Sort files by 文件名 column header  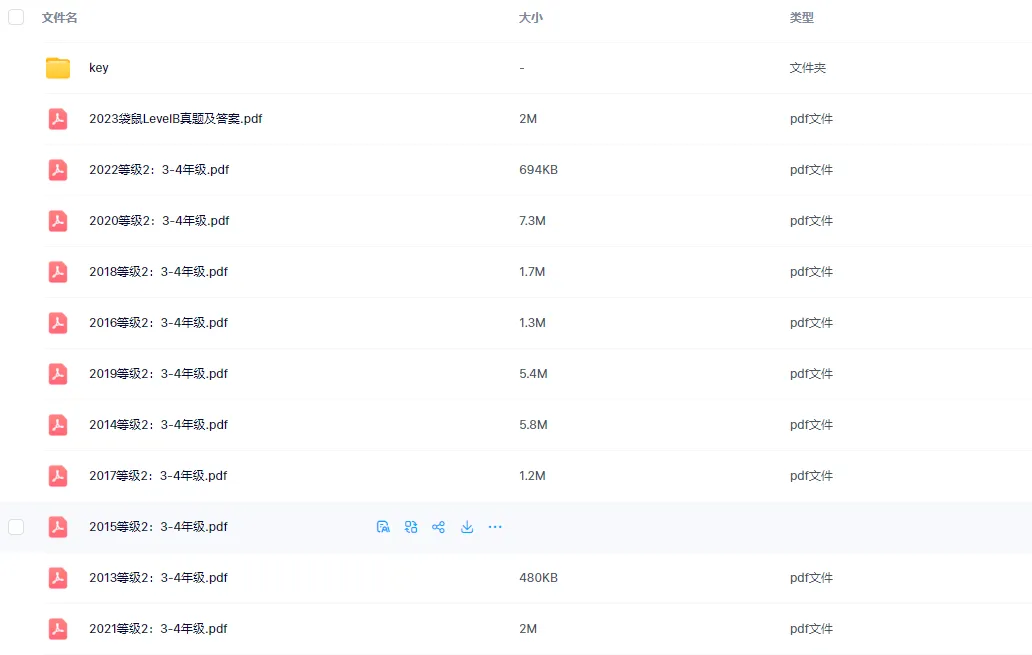click(59, 18)
